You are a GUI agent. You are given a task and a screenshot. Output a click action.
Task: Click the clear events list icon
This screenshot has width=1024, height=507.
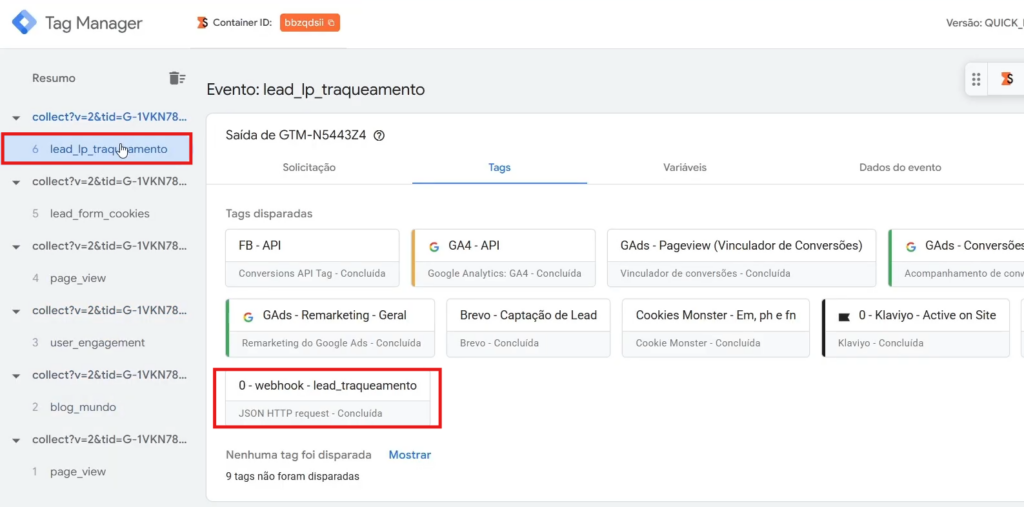pos(176,78)
